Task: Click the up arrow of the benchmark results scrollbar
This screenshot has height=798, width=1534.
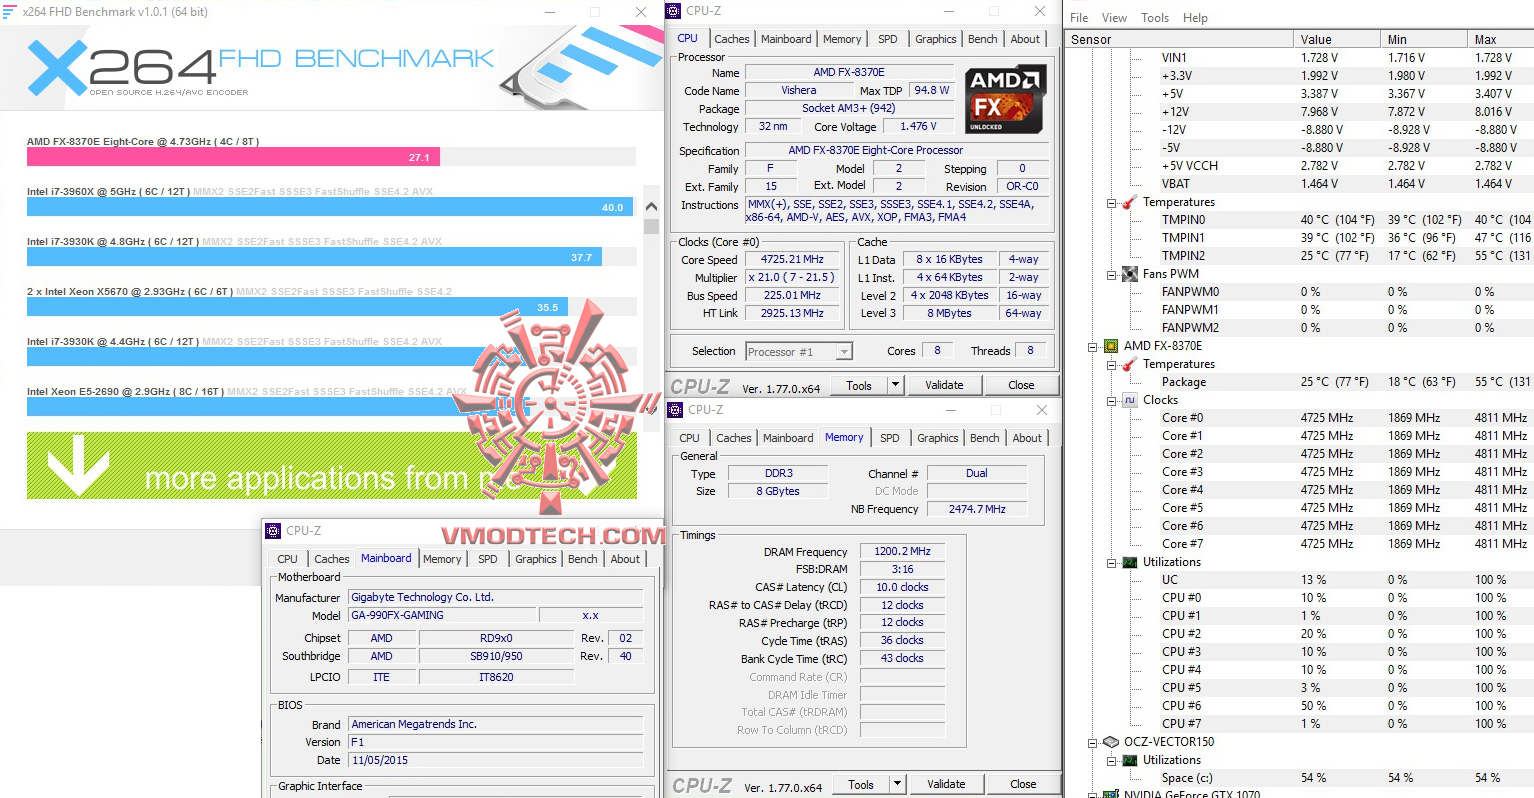Action: pos(651,207)
